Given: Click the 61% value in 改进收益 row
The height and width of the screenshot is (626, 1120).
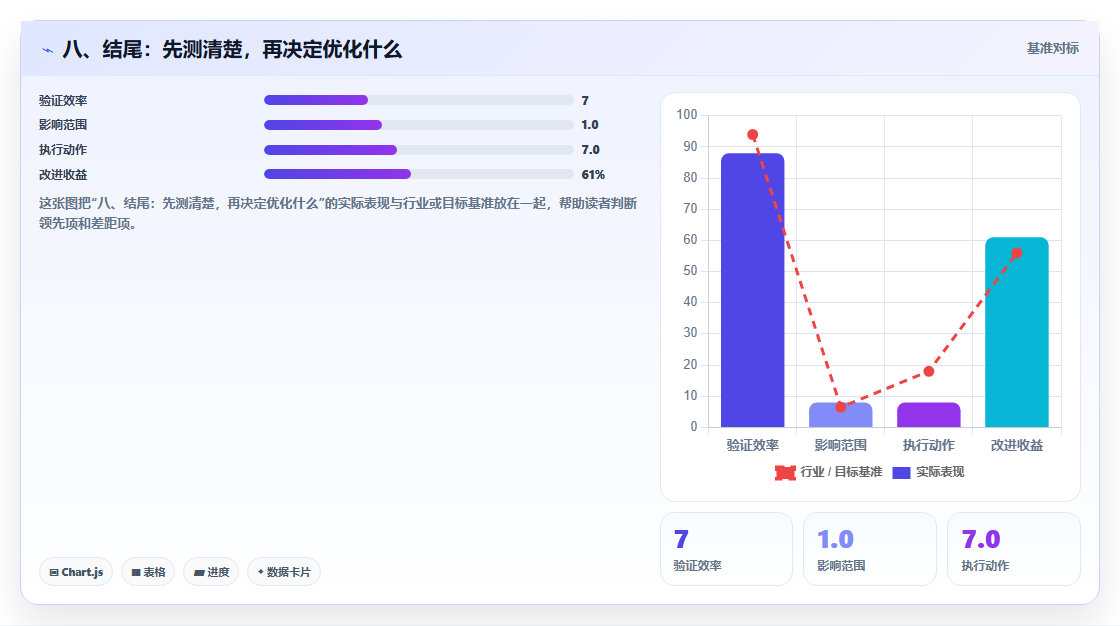Looking at the screenshot, I should point(593,174).
